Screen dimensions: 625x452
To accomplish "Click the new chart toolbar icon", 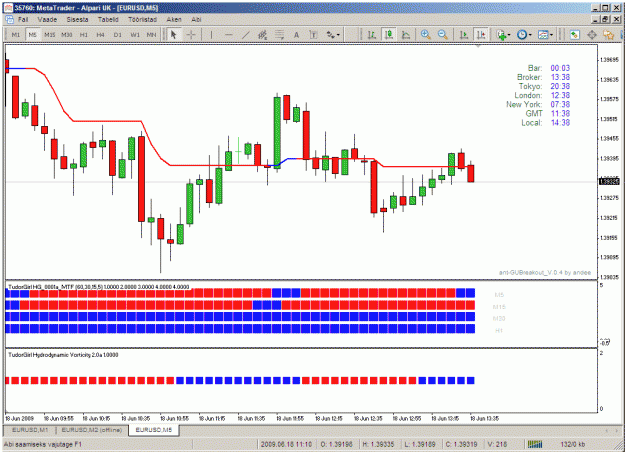I will (x=574, y=35).
